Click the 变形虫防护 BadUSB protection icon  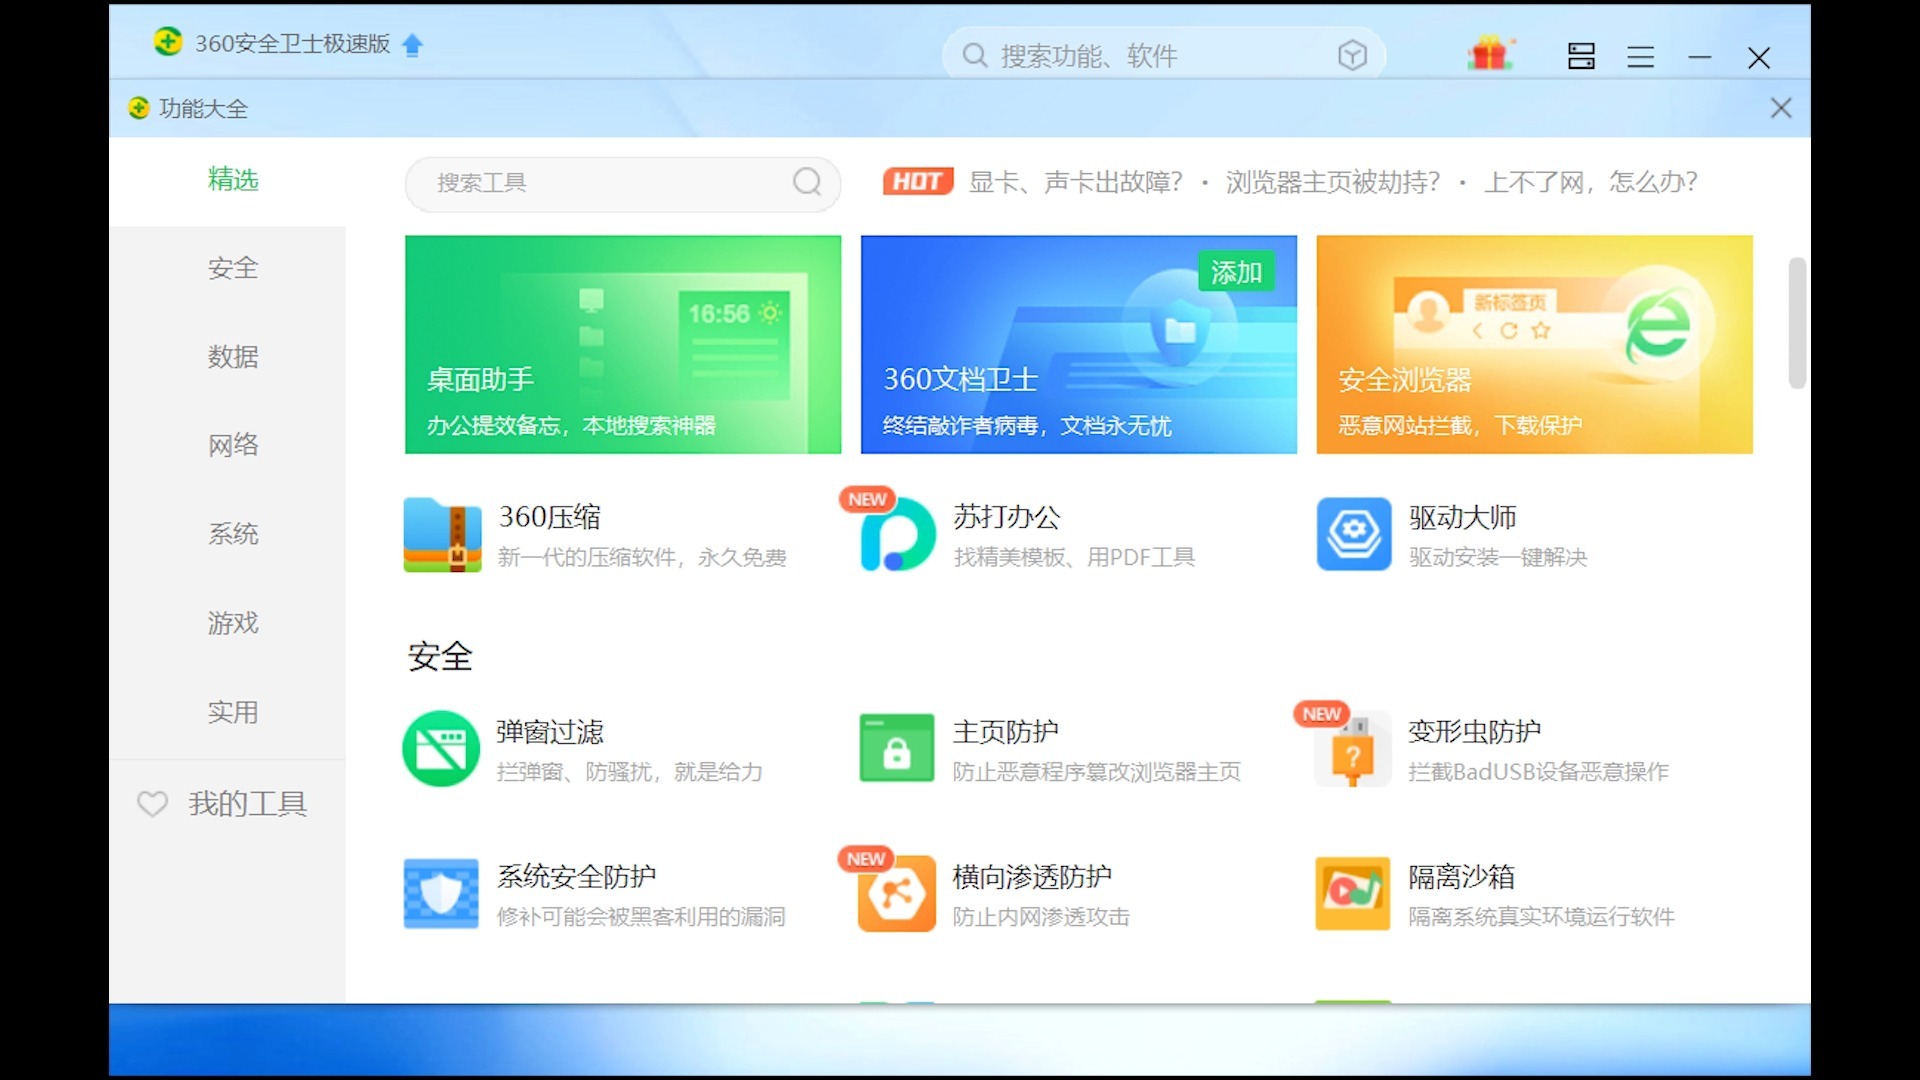[x=1353, y=749]
